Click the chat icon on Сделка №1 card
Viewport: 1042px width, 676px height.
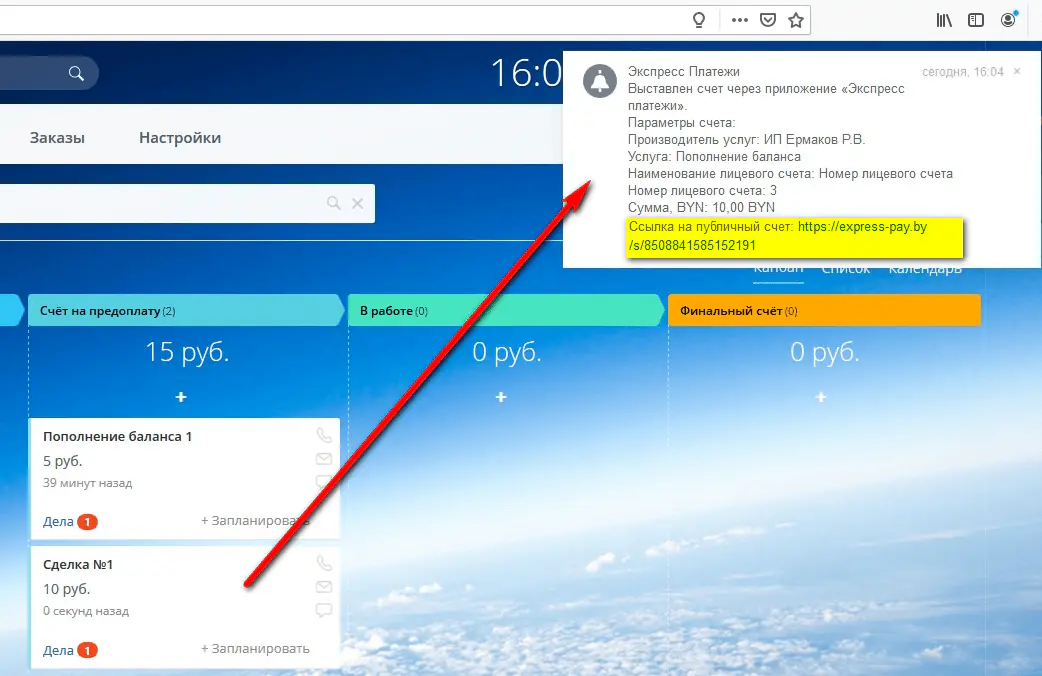pyautogui.click(x=323, y=610)
